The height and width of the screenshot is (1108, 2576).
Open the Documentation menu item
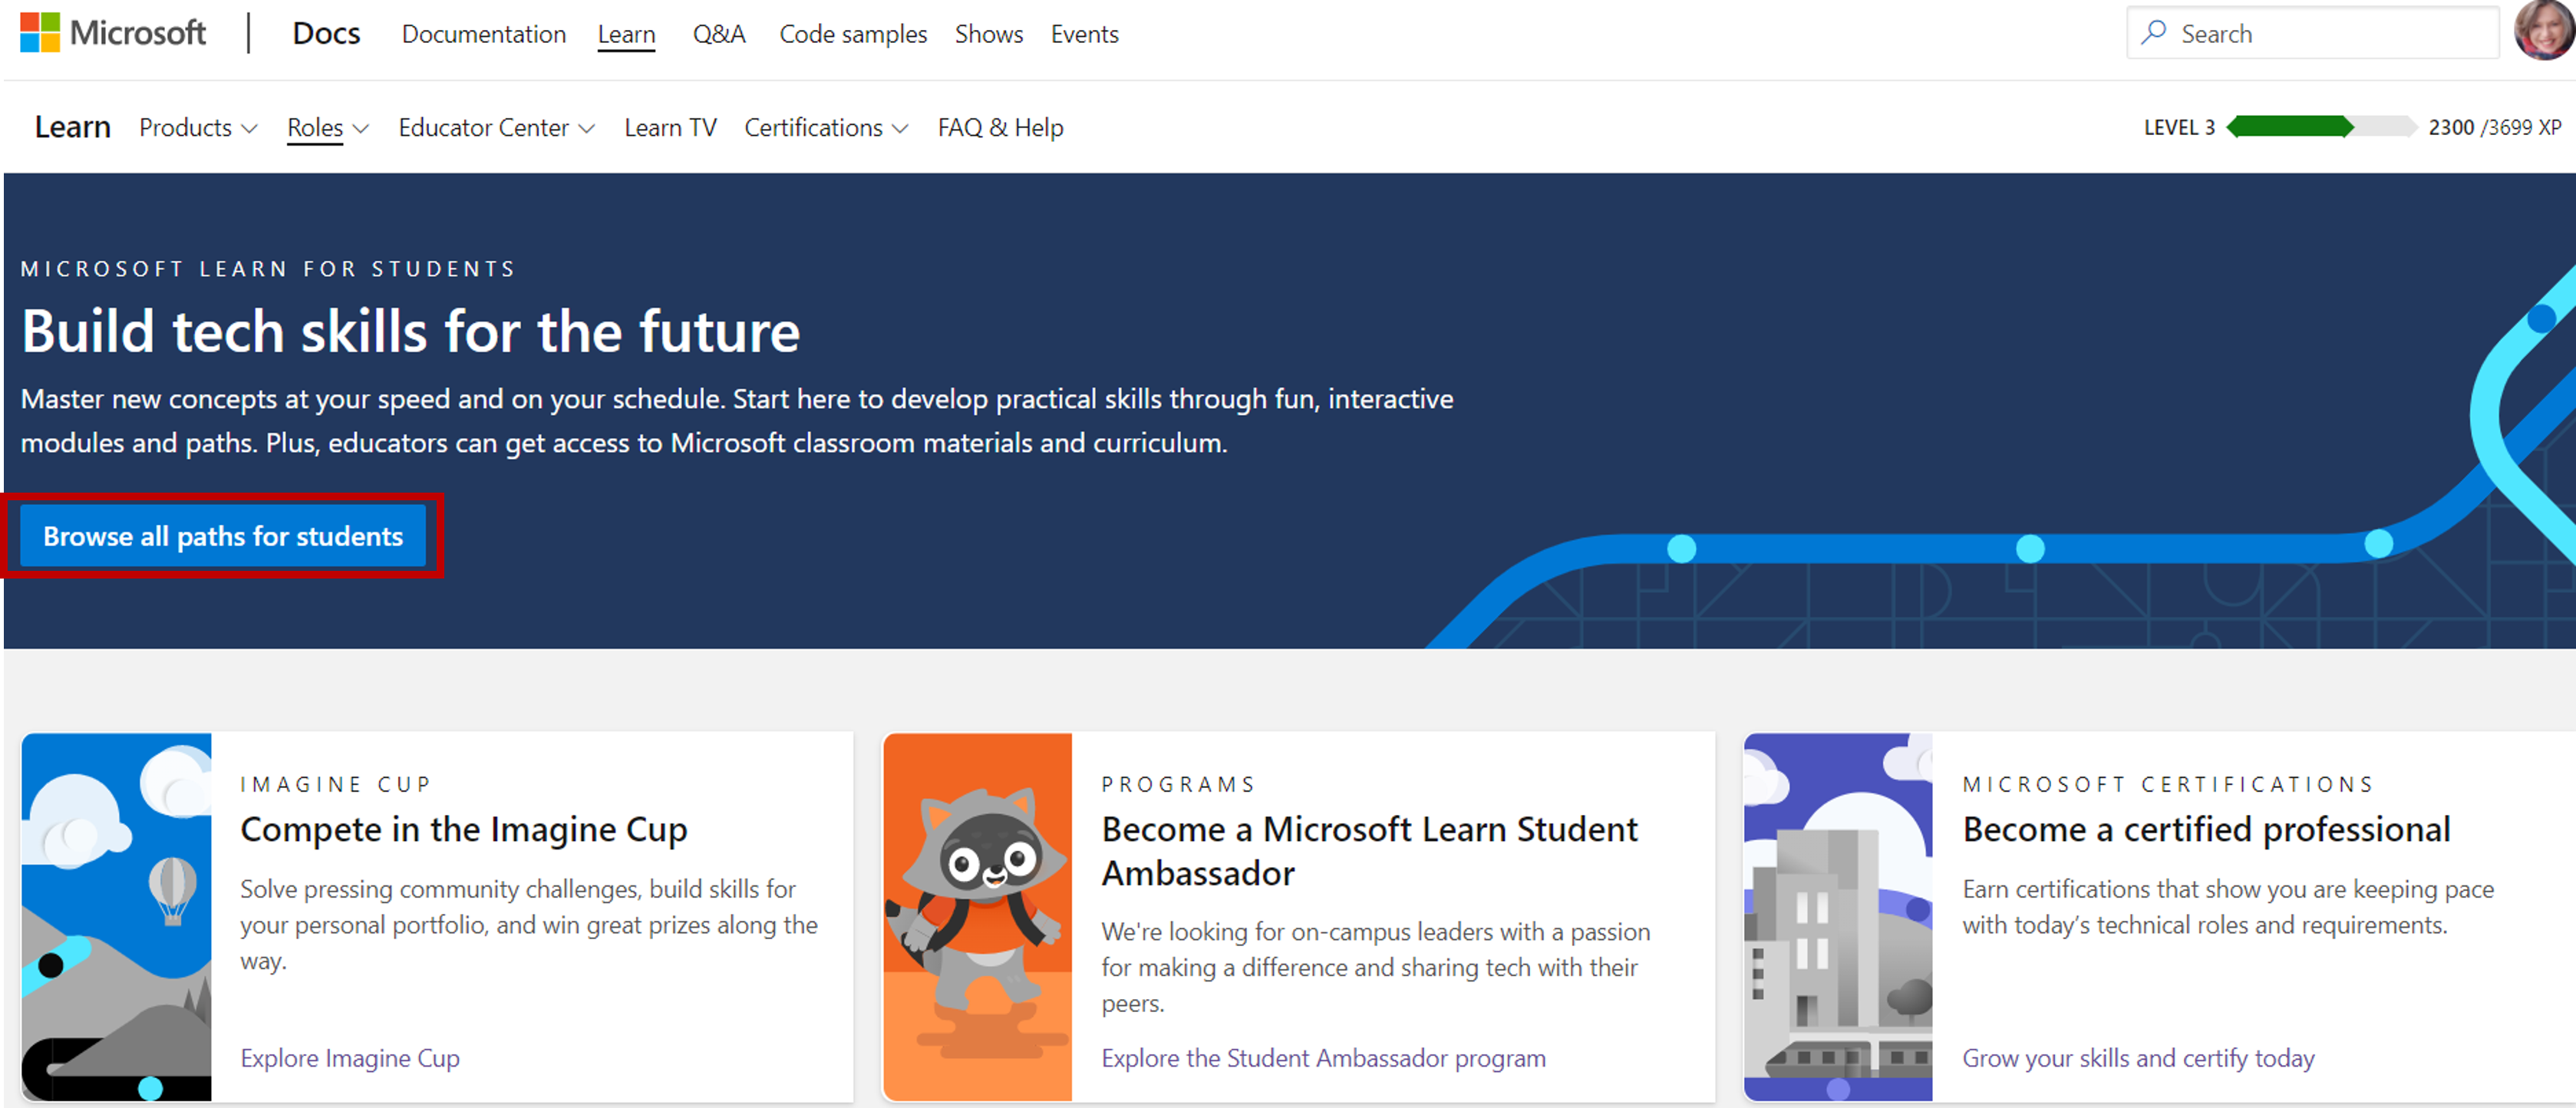pyautogui.click(x=484, y=34)
